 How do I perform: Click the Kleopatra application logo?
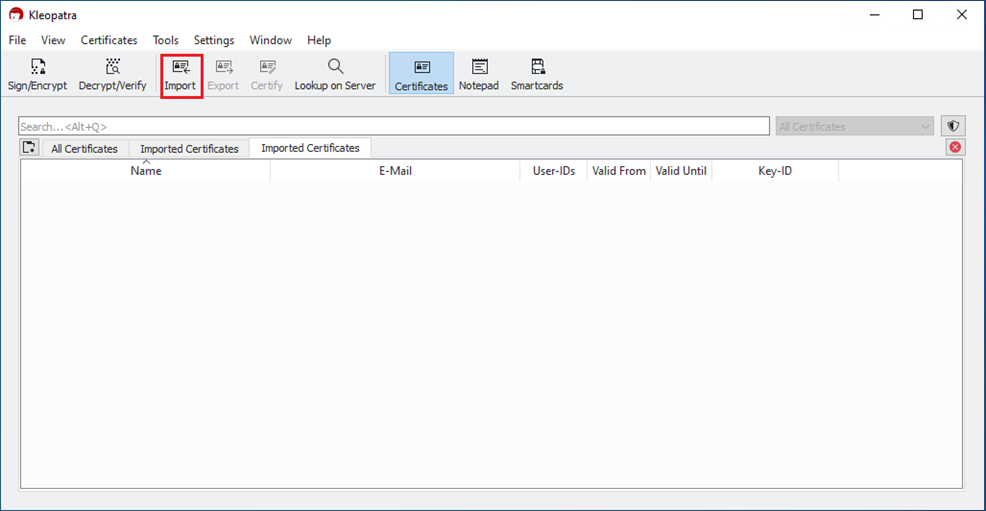pos(16,14)
